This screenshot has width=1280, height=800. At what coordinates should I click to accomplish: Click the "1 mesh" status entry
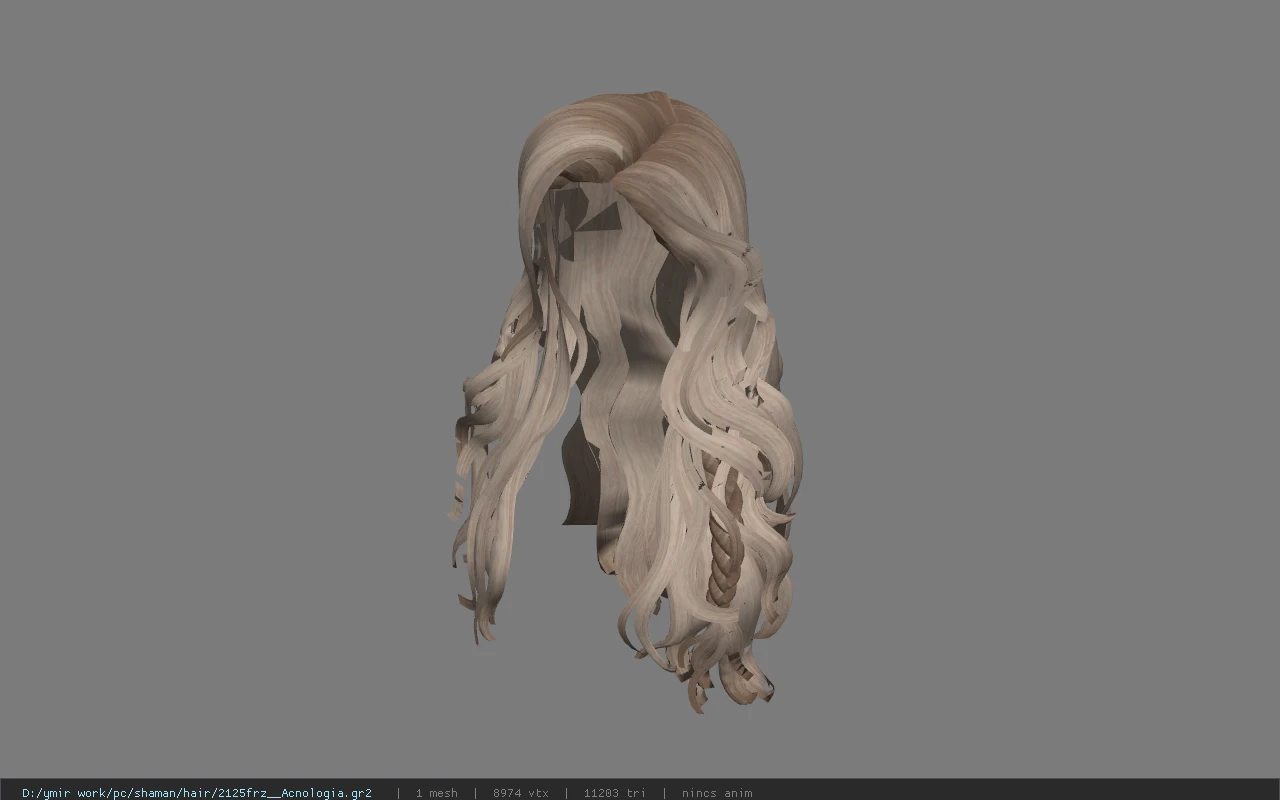pos(436,793)
